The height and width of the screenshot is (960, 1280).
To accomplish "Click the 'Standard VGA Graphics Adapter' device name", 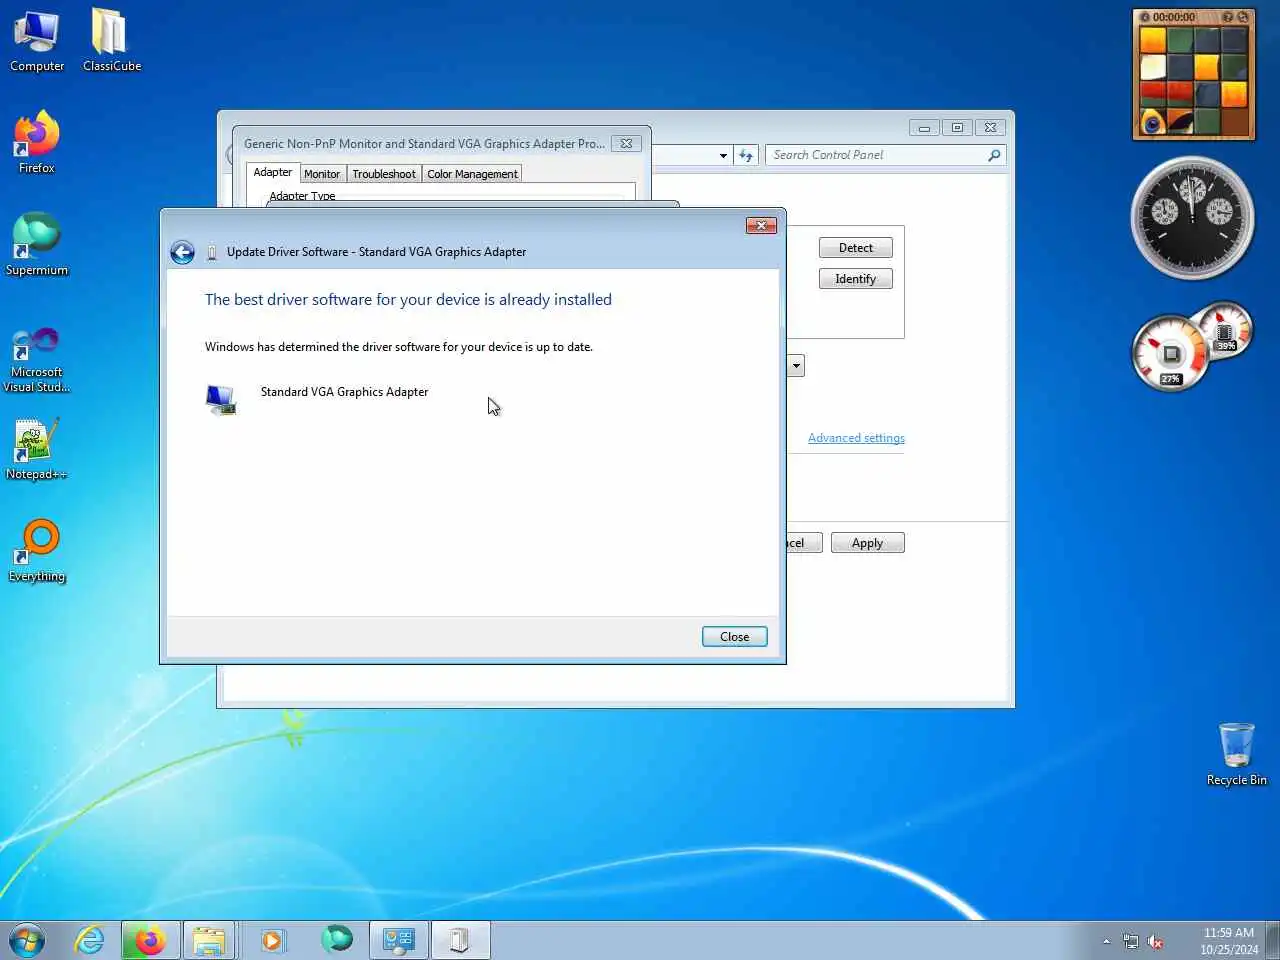I will tap(344, 392).
